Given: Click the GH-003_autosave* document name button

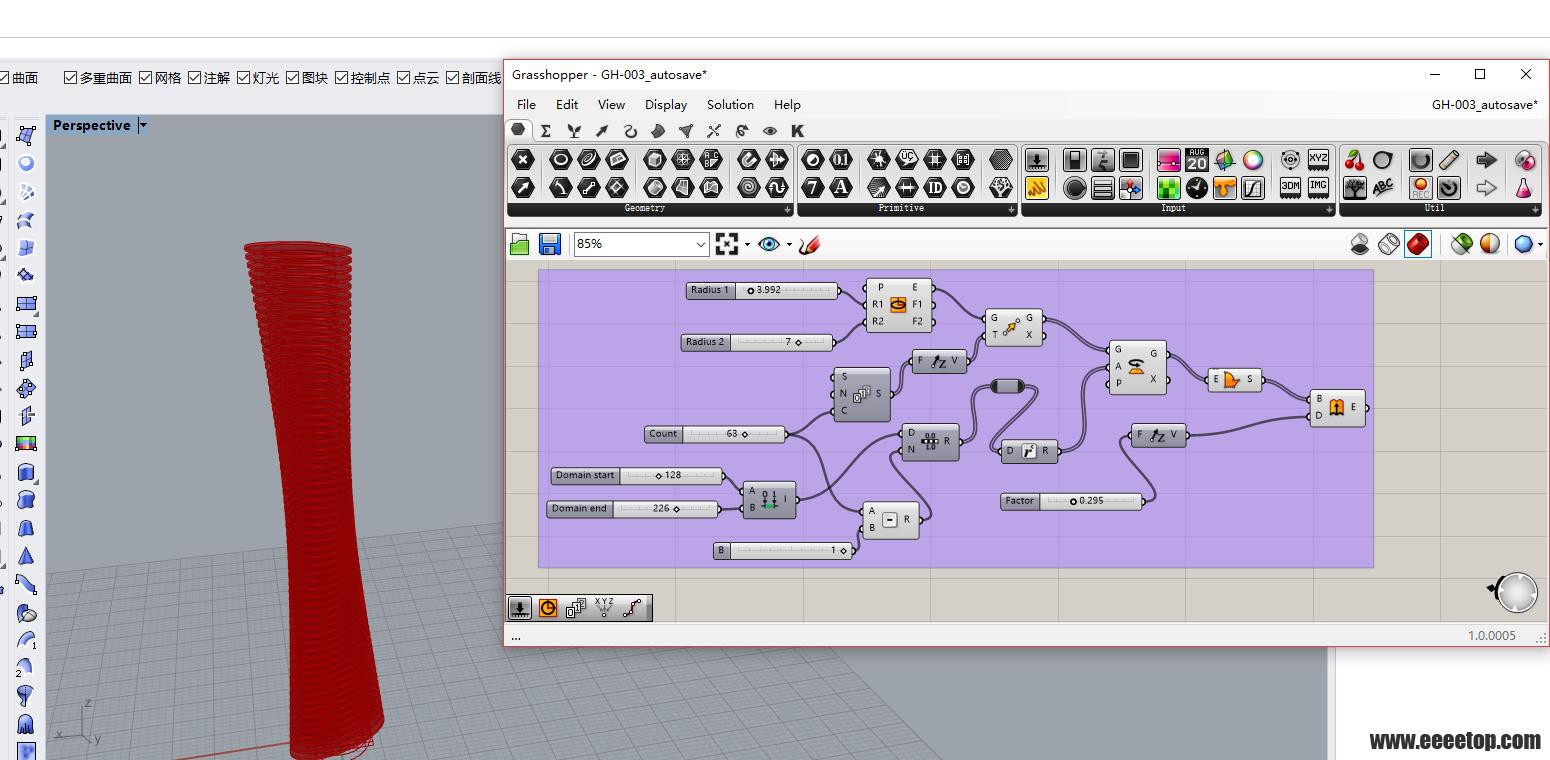Looking at the screenshot, I should (1484, 104).
